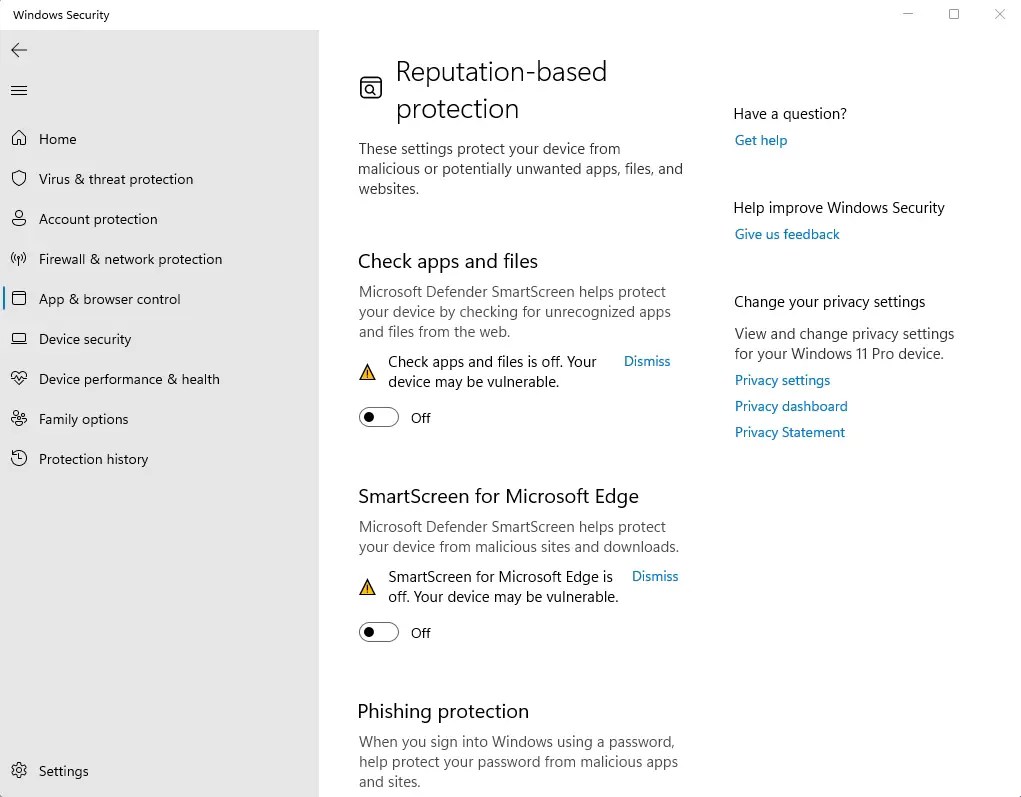Dismiss the Check apps and files warning
1021x797 pixels.
pyautogui.click(x=647, y=361)
